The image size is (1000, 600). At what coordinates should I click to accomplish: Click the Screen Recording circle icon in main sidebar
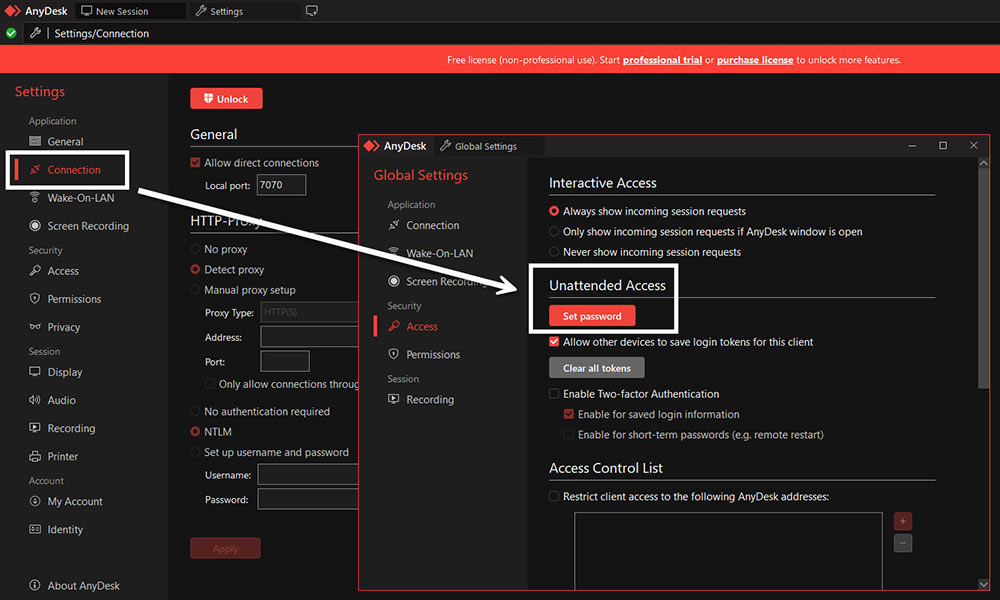35,225
